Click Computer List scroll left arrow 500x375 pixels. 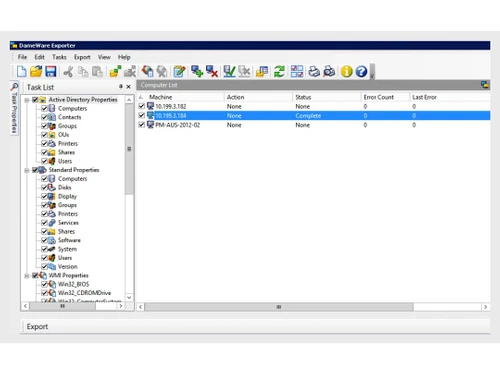pos(141,307)
